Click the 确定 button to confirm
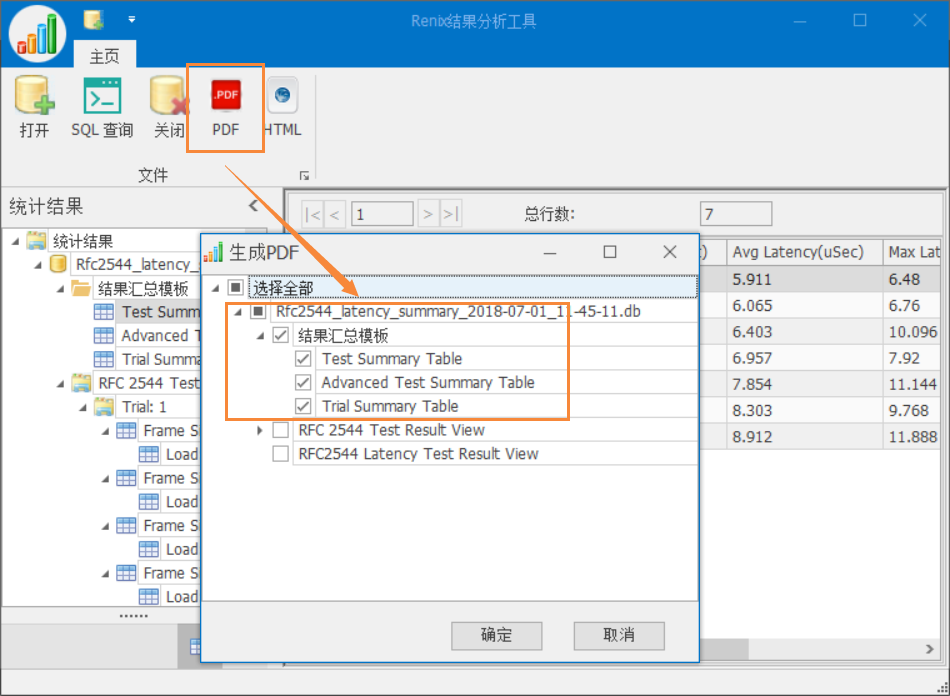Viewport: 950px width, 696px height. coord(497,636)
